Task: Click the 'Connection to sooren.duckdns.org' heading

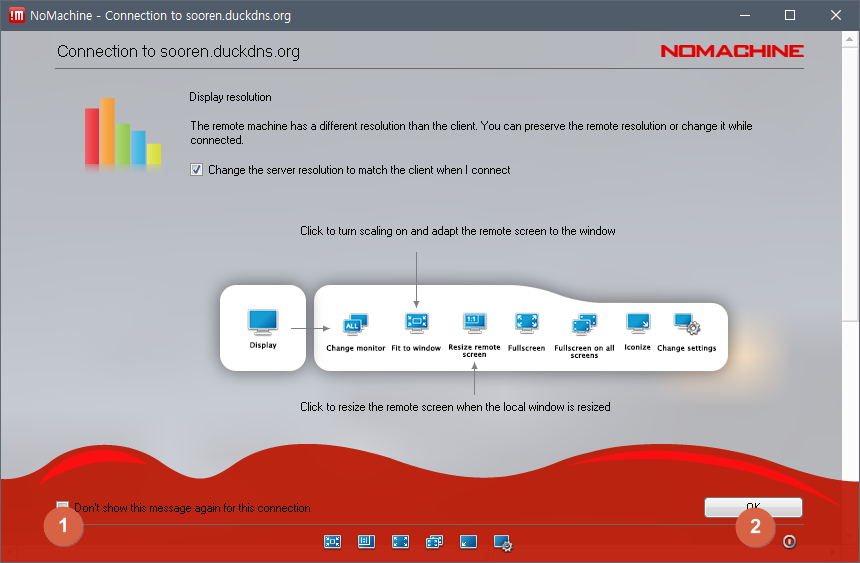Action: [178, 52]
